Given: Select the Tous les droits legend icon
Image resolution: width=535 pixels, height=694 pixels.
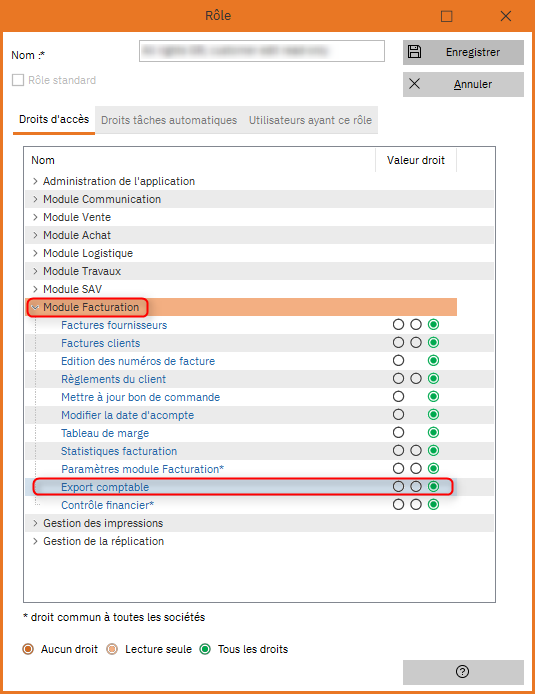Looking at the screenshot, I should click(205, 649).
